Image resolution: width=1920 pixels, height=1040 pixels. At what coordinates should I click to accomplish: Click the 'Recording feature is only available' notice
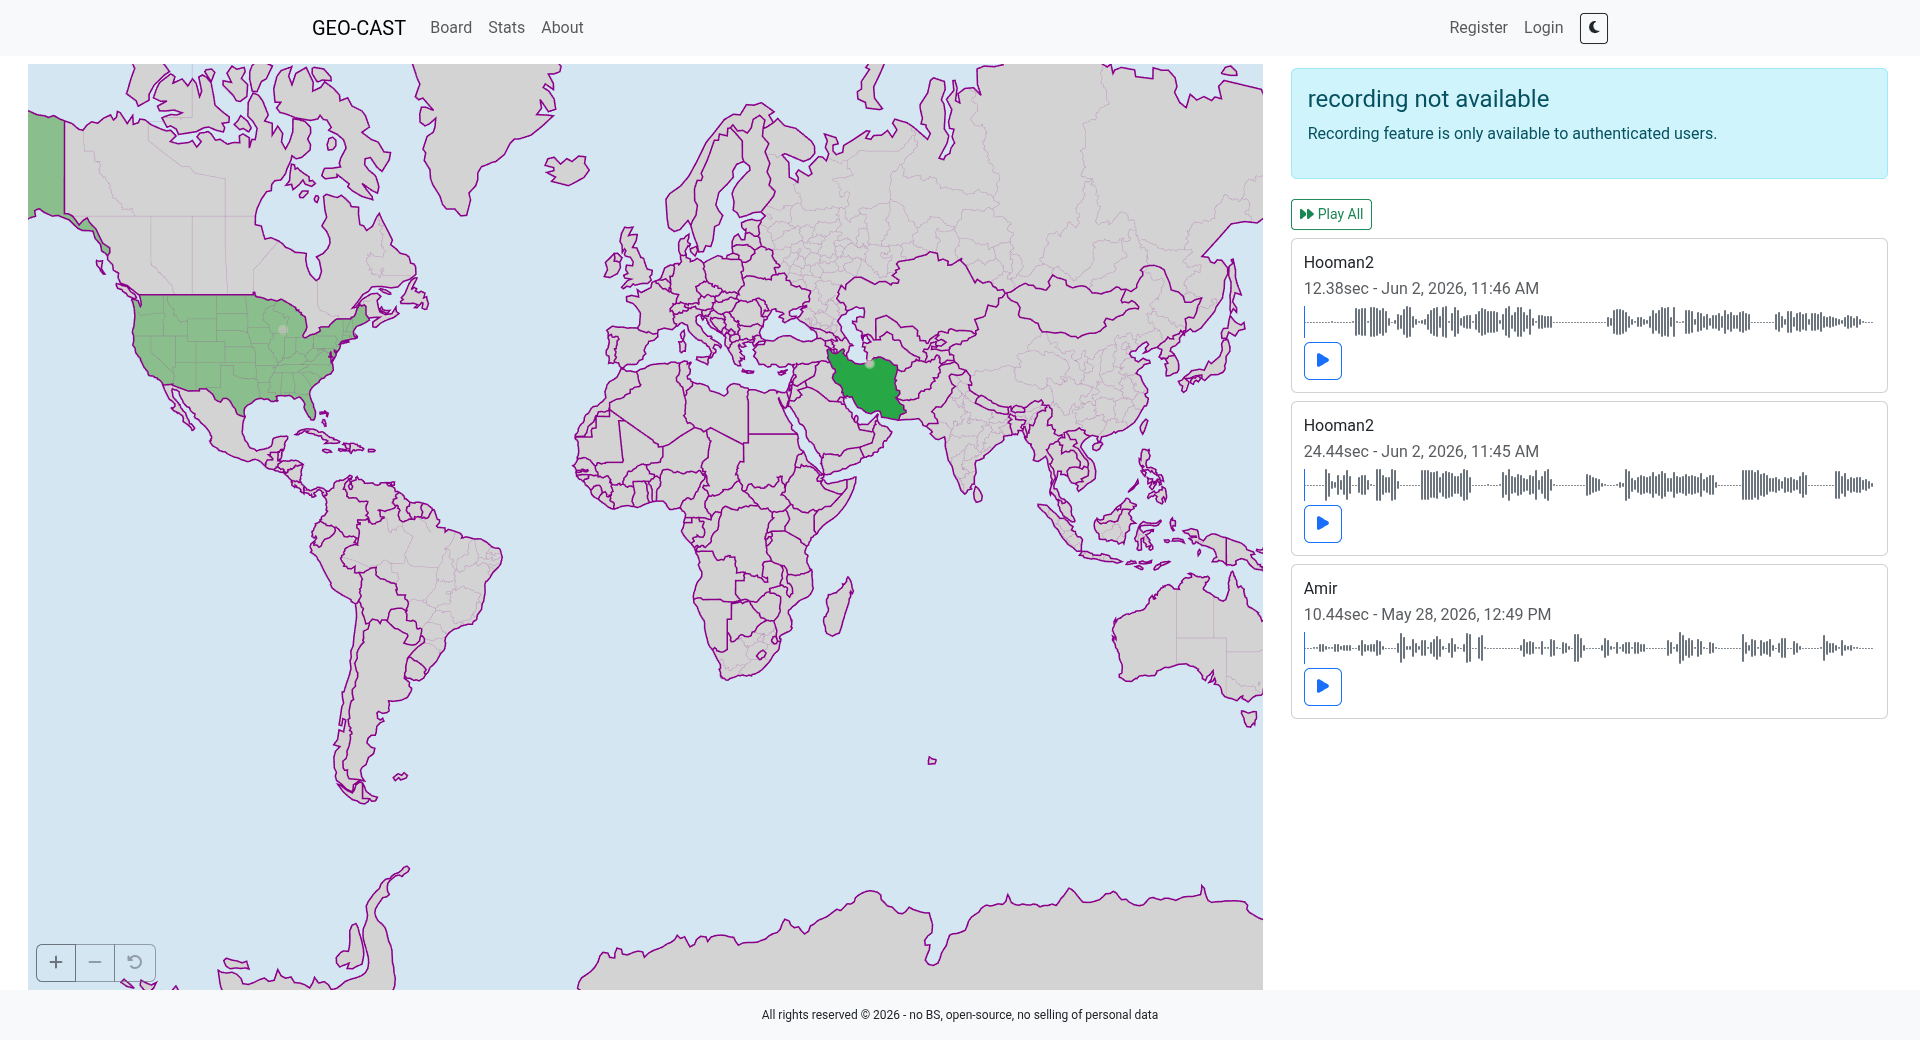(1512, 134)
